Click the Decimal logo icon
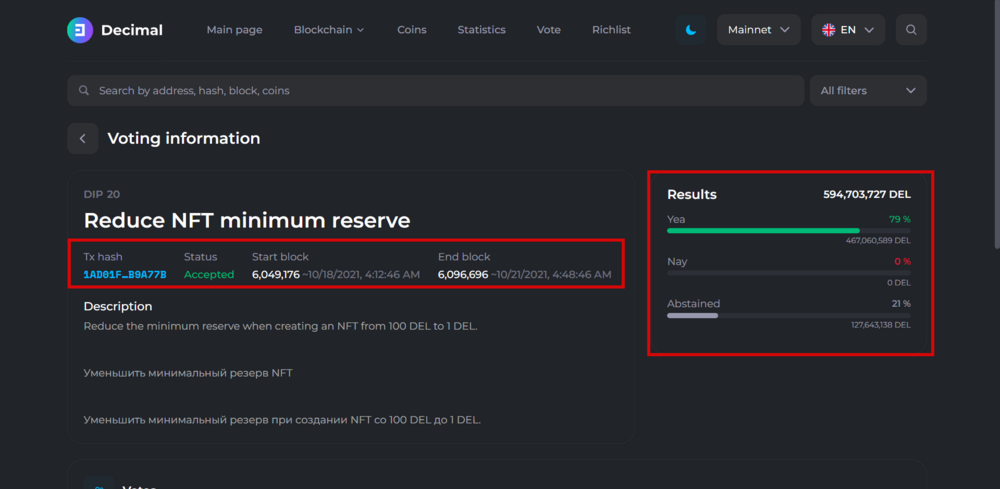 point(80,30)
